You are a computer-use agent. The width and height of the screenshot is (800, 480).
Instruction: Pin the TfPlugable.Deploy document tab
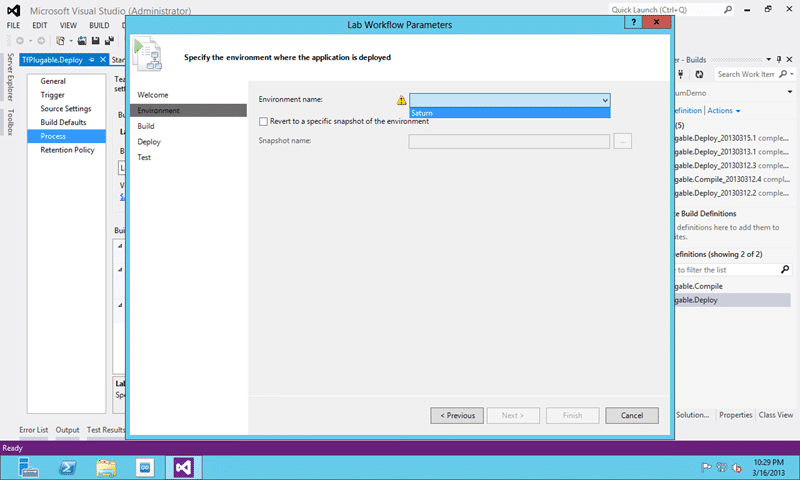[x=91, y=60]
